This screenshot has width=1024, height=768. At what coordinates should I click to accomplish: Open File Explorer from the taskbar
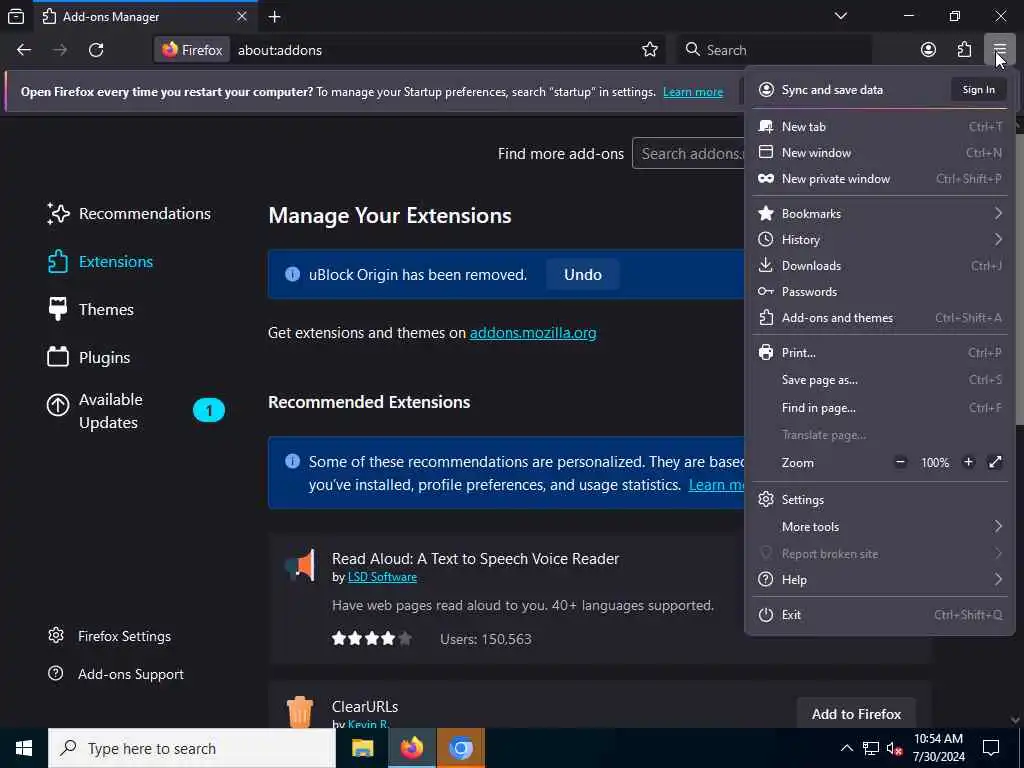[362, 748]
